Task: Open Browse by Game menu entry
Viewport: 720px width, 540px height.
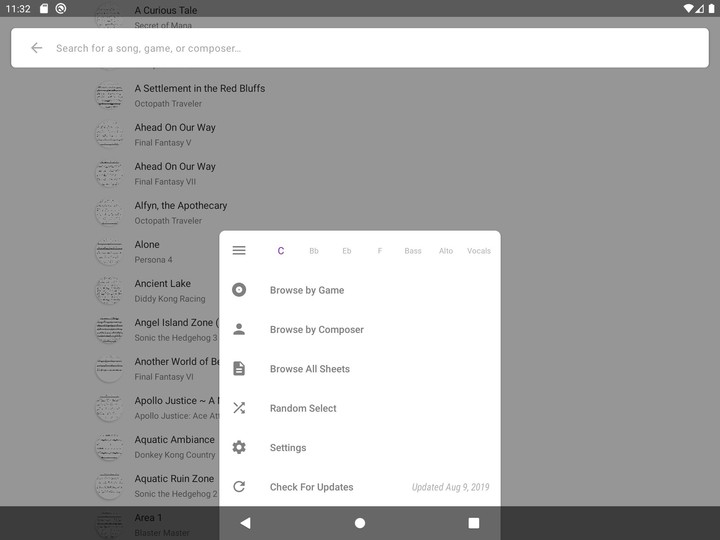Action: pos(307,290)
